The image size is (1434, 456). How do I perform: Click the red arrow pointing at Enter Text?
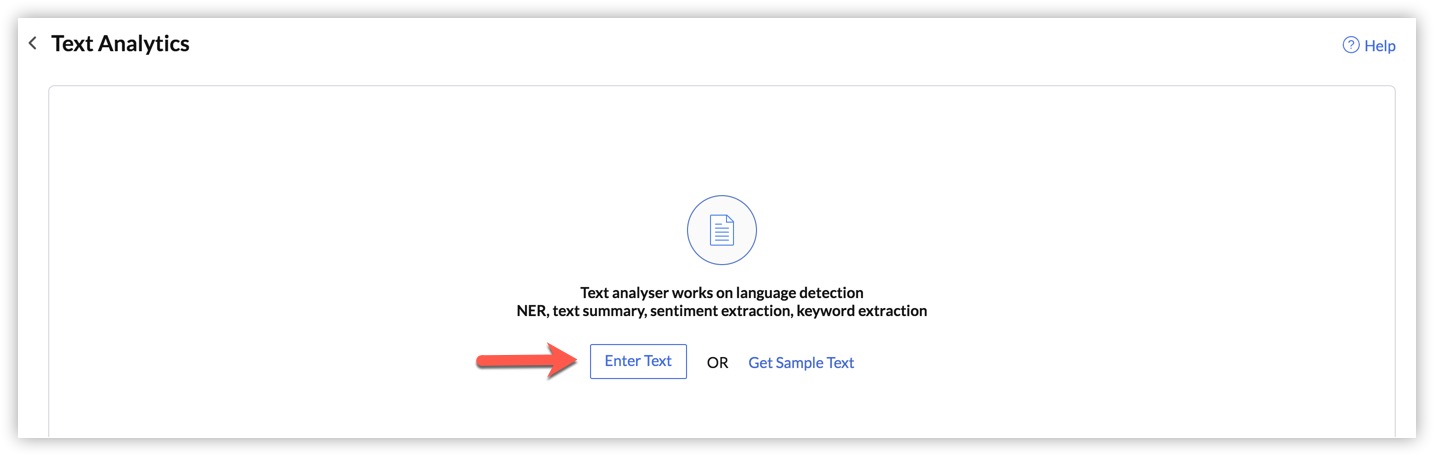(x=522, y=361)
